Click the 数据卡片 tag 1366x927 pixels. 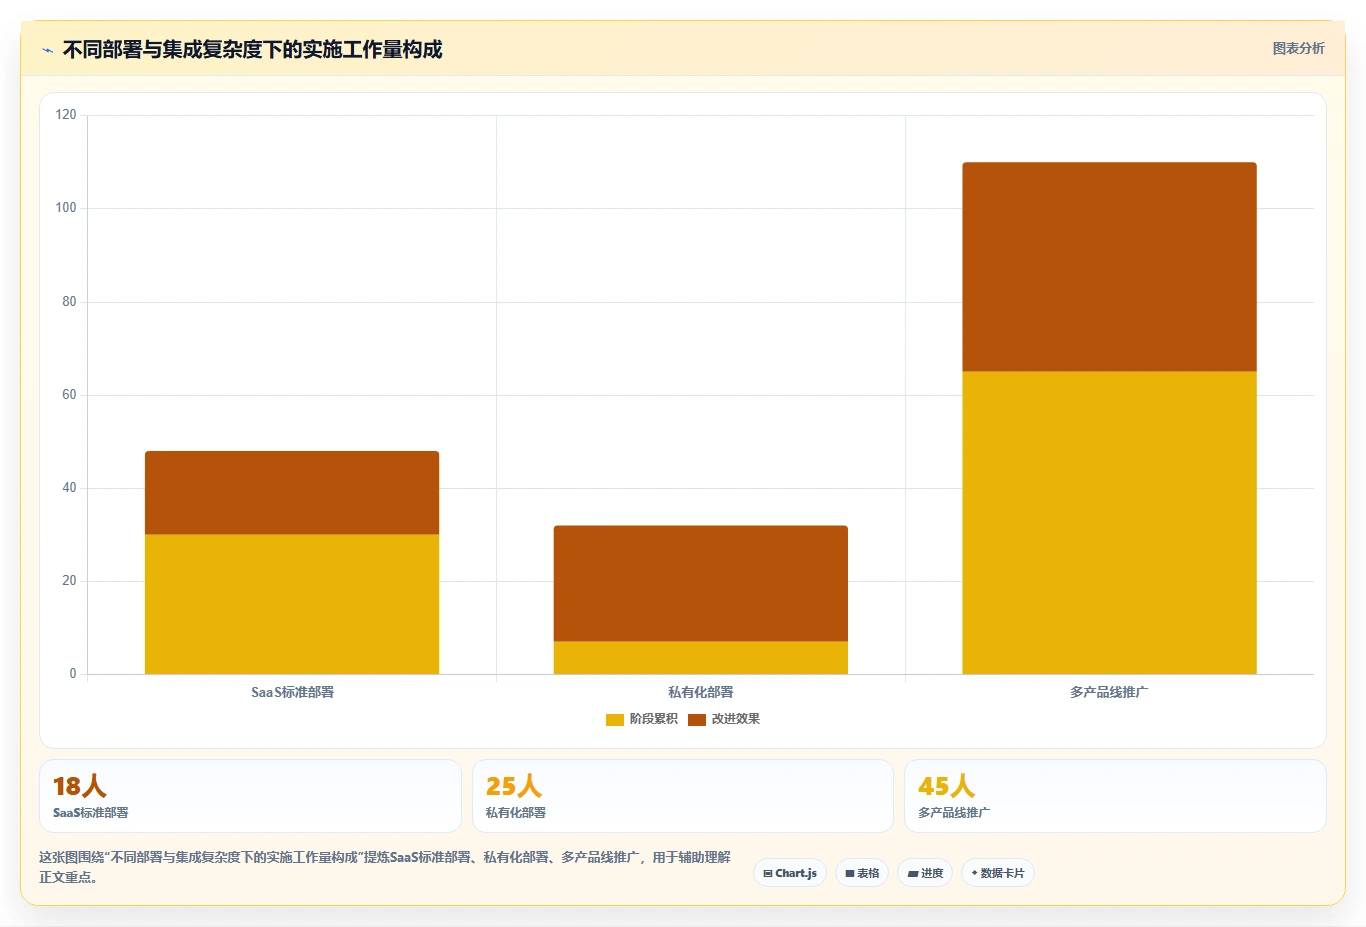tap(998, 873)
